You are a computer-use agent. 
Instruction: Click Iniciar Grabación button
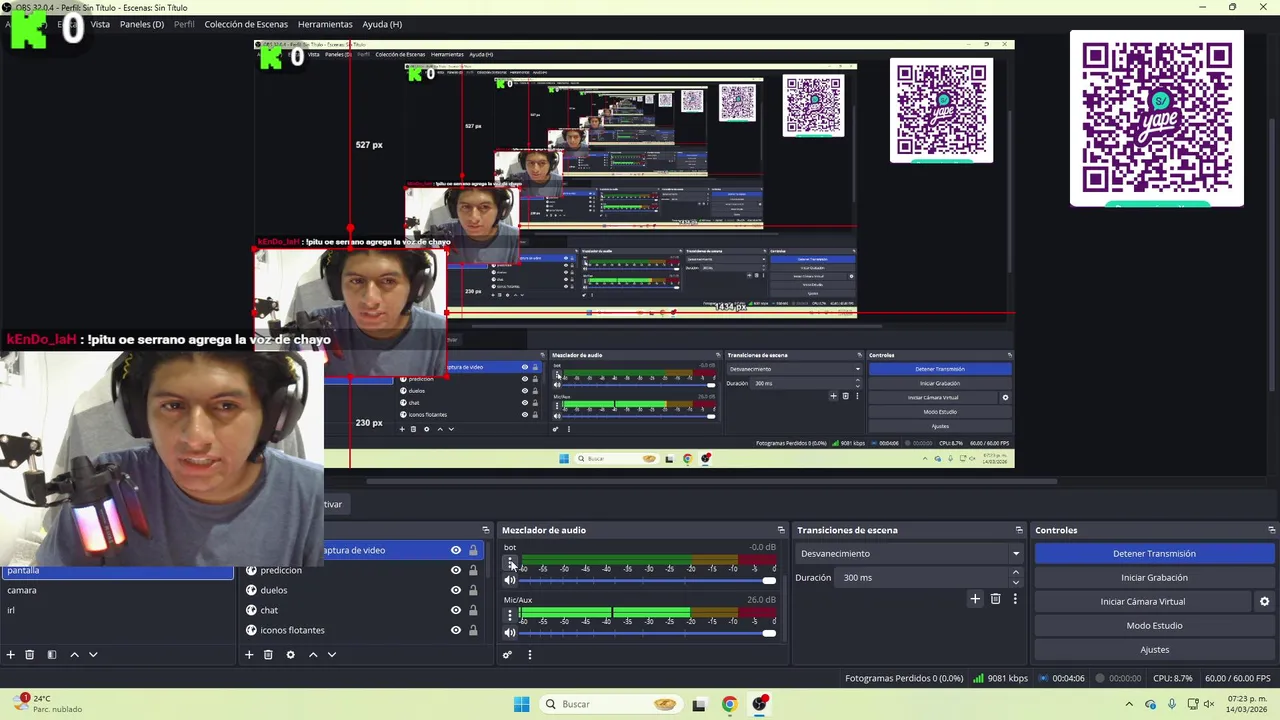1154,577
